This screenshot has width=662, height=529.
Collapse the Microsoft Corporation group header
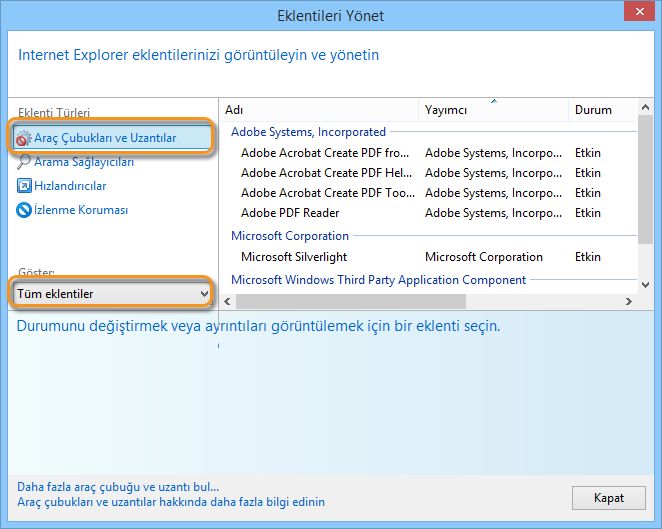[x=290, y=236]
